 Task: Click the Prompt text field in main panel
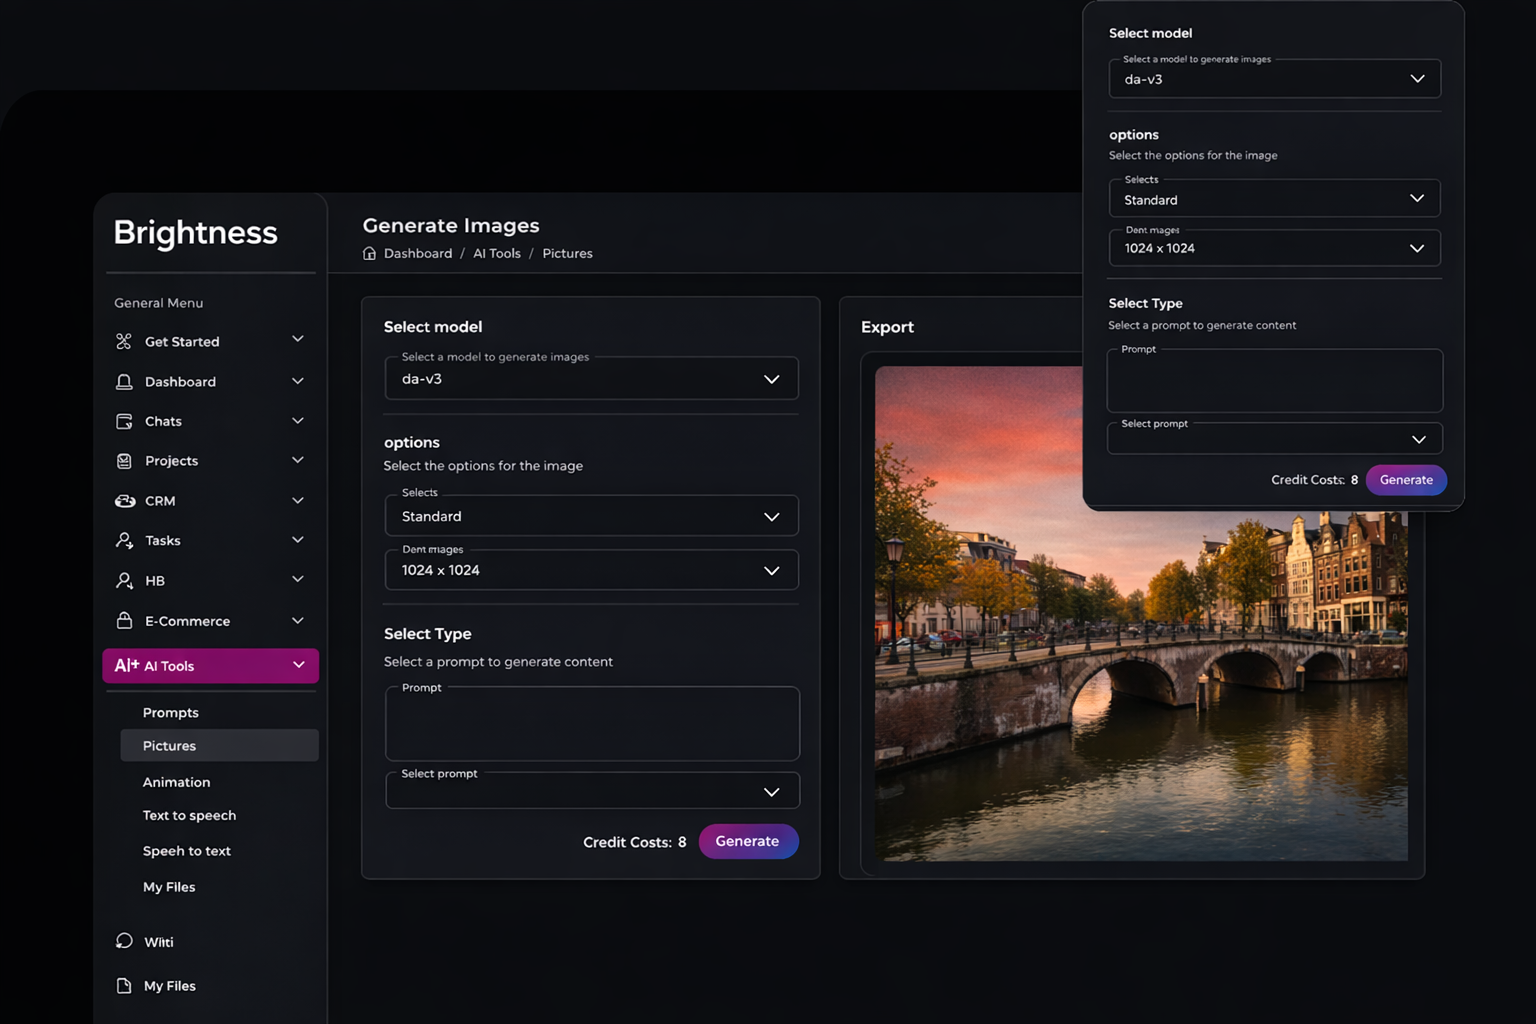(x=592, y=726)
